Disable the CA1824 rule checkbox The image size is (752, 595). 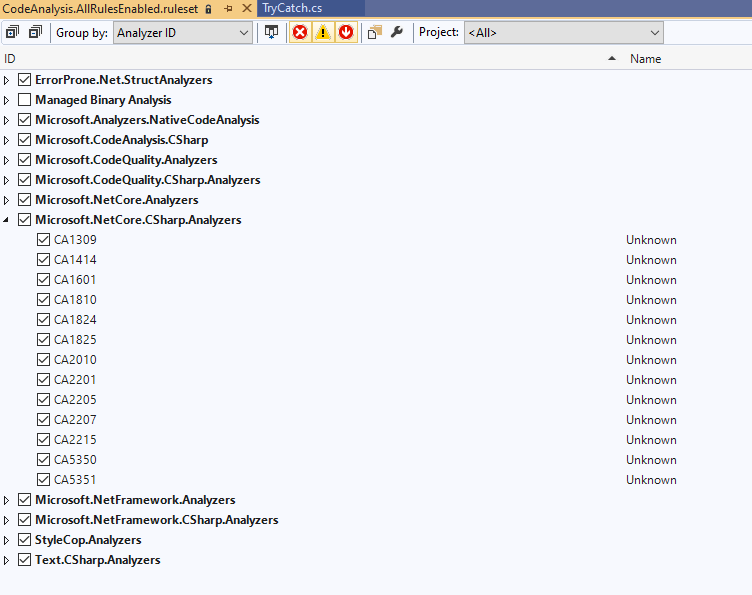click(43, 319)
